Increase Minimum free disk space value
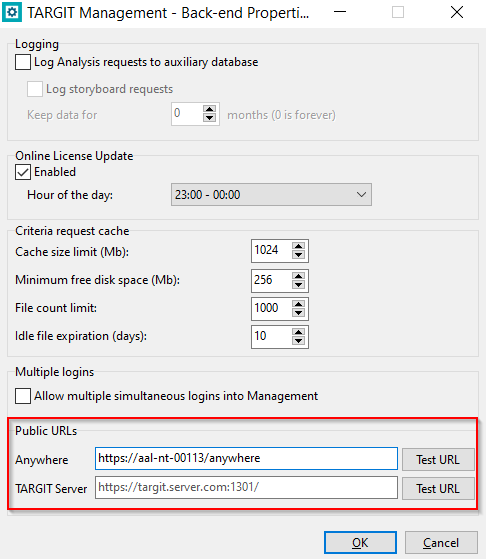Screen dimensions: 486x559 [298, 276]
